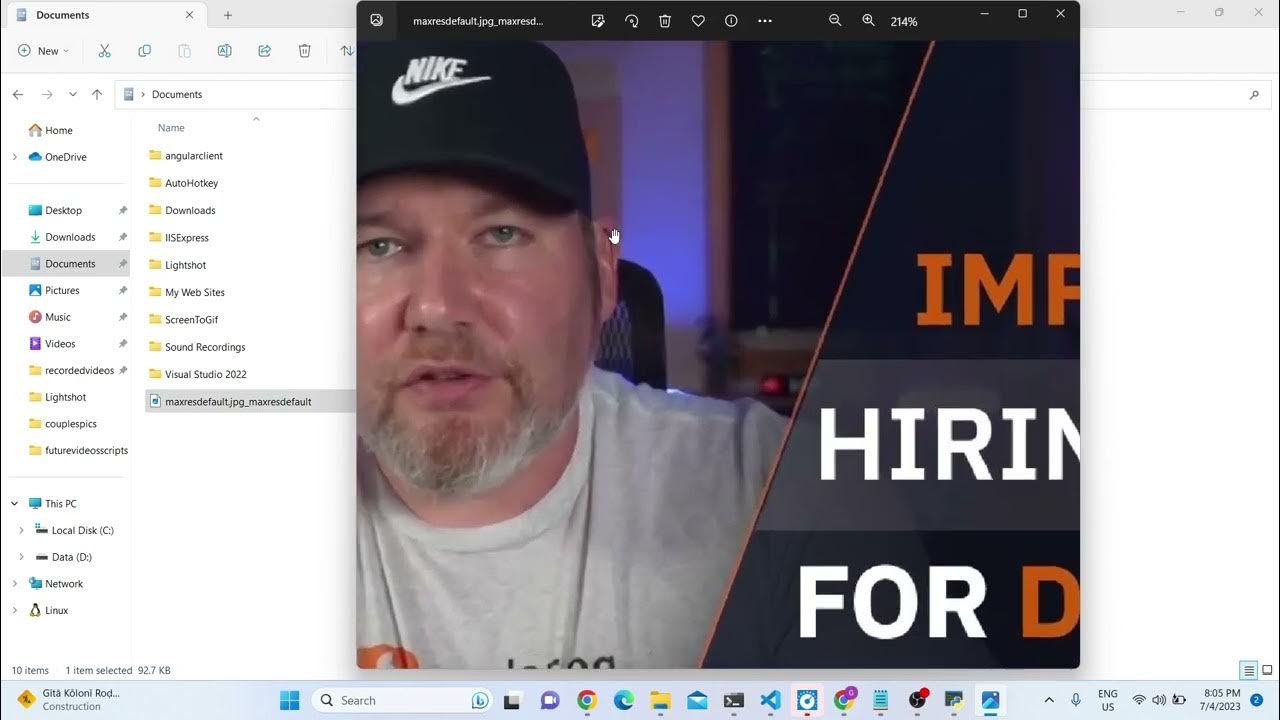Mark the image as favorite with the heart icon
The image size is (1280, 720).
click(698, 21)
